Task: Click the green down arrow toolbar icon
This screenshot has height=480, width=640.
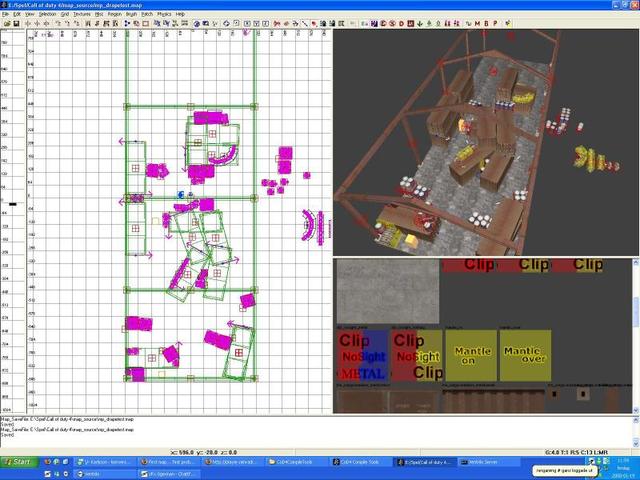Action: tap(420, 24)
